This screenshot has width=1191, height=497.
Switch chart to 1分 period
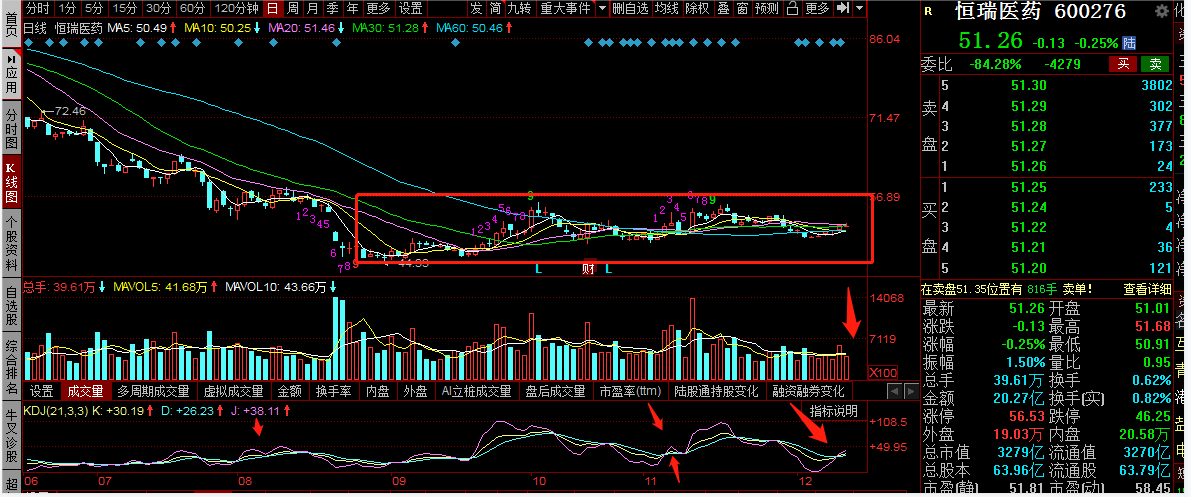point(67,8)
